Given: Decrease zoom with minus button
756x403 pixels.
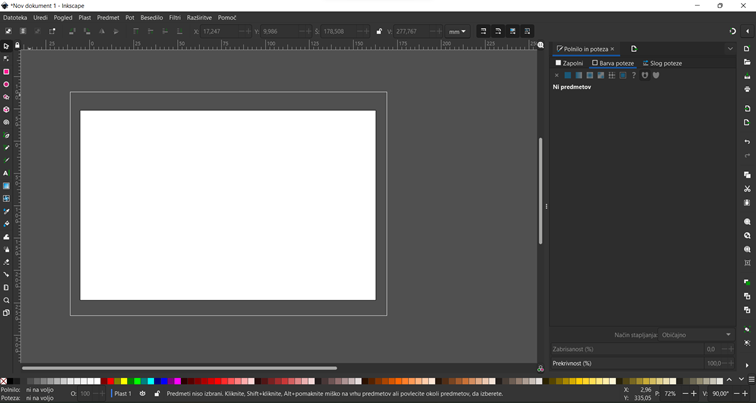Looking at the screenshot, I should [685, 393].
